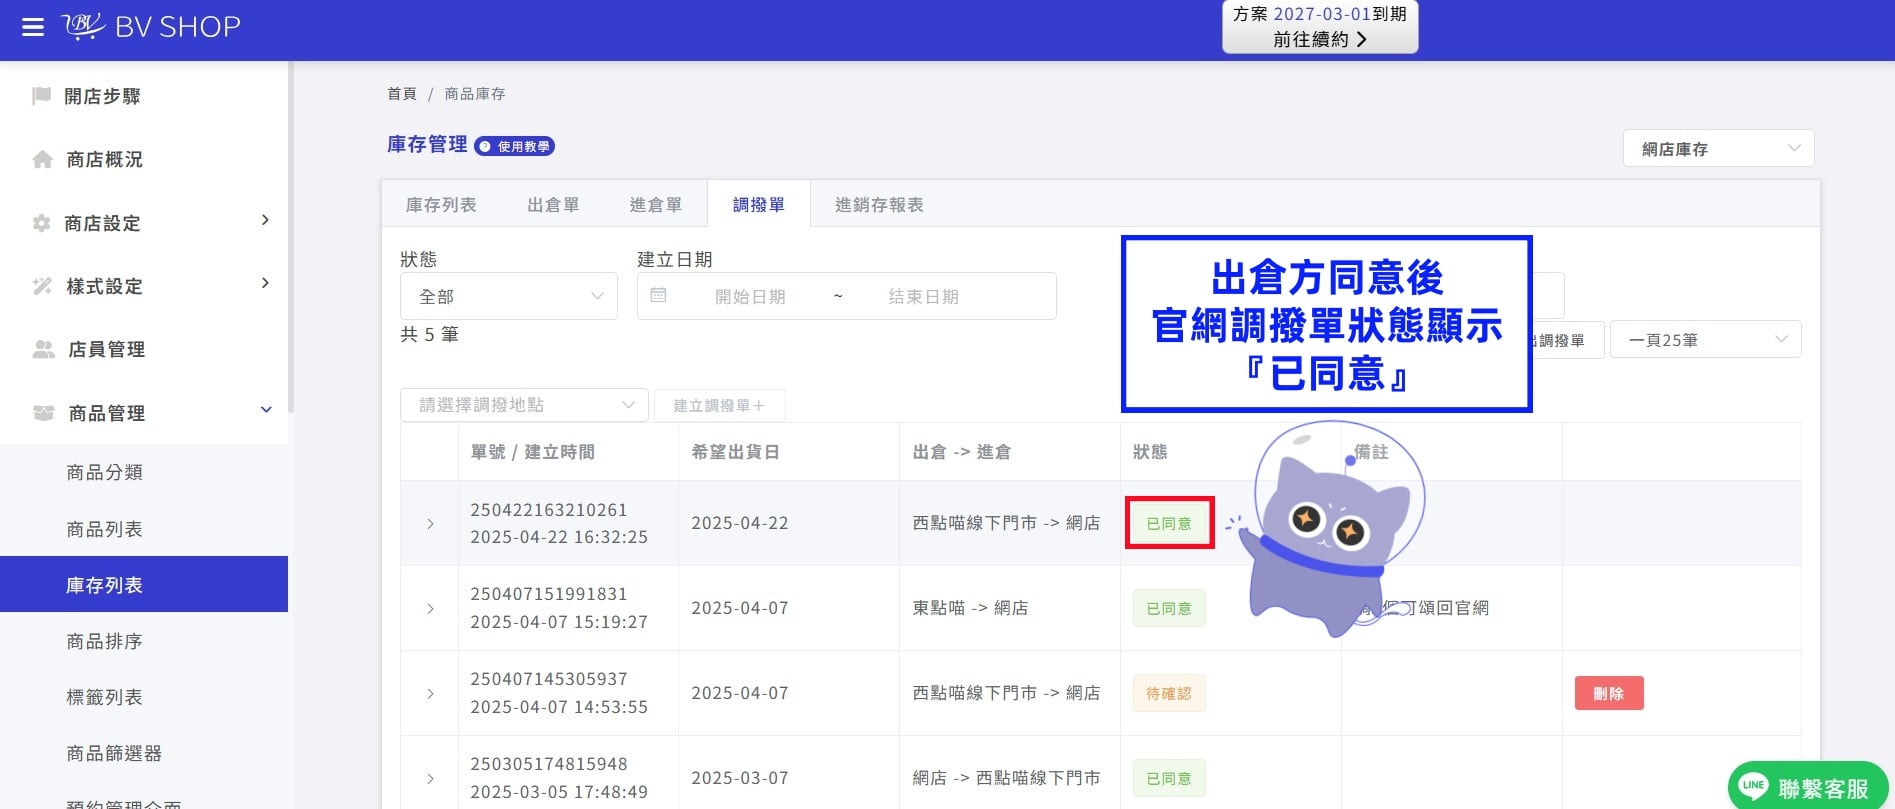
Task: Switch to the 庫存列表 tab
Action: (x=441, y=205)
